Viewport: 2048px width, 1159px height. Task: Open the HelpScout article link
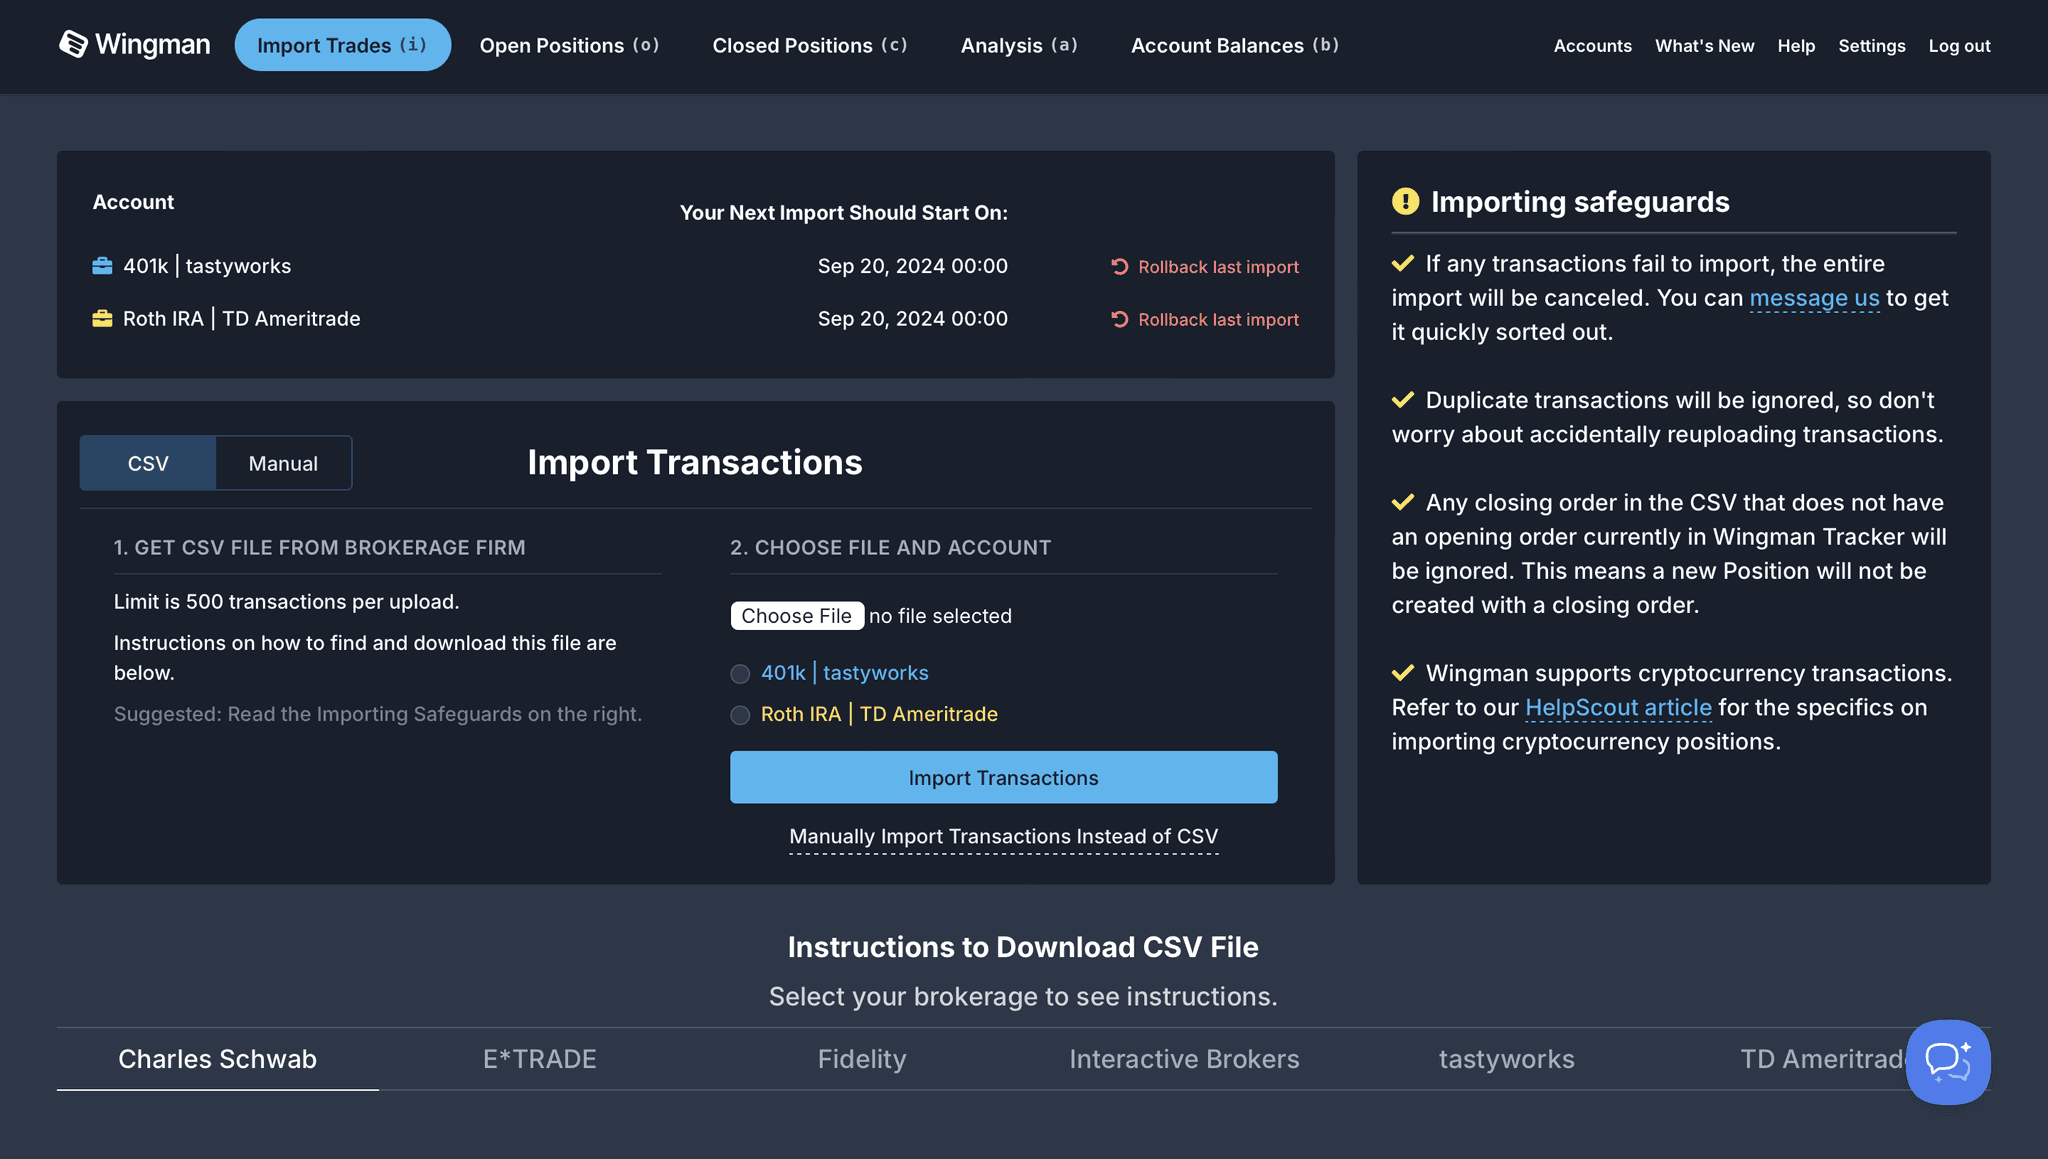(1617, 707)
